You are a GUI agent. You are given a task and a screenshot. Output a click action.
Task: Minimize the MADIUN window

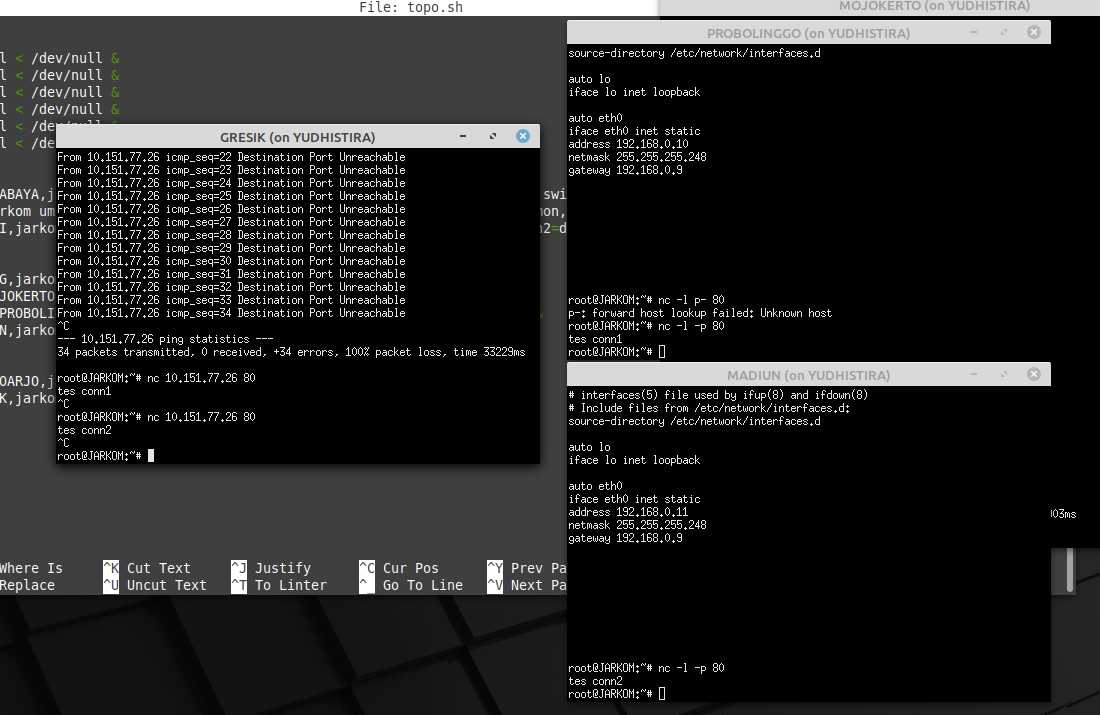(x=972, y=374)
